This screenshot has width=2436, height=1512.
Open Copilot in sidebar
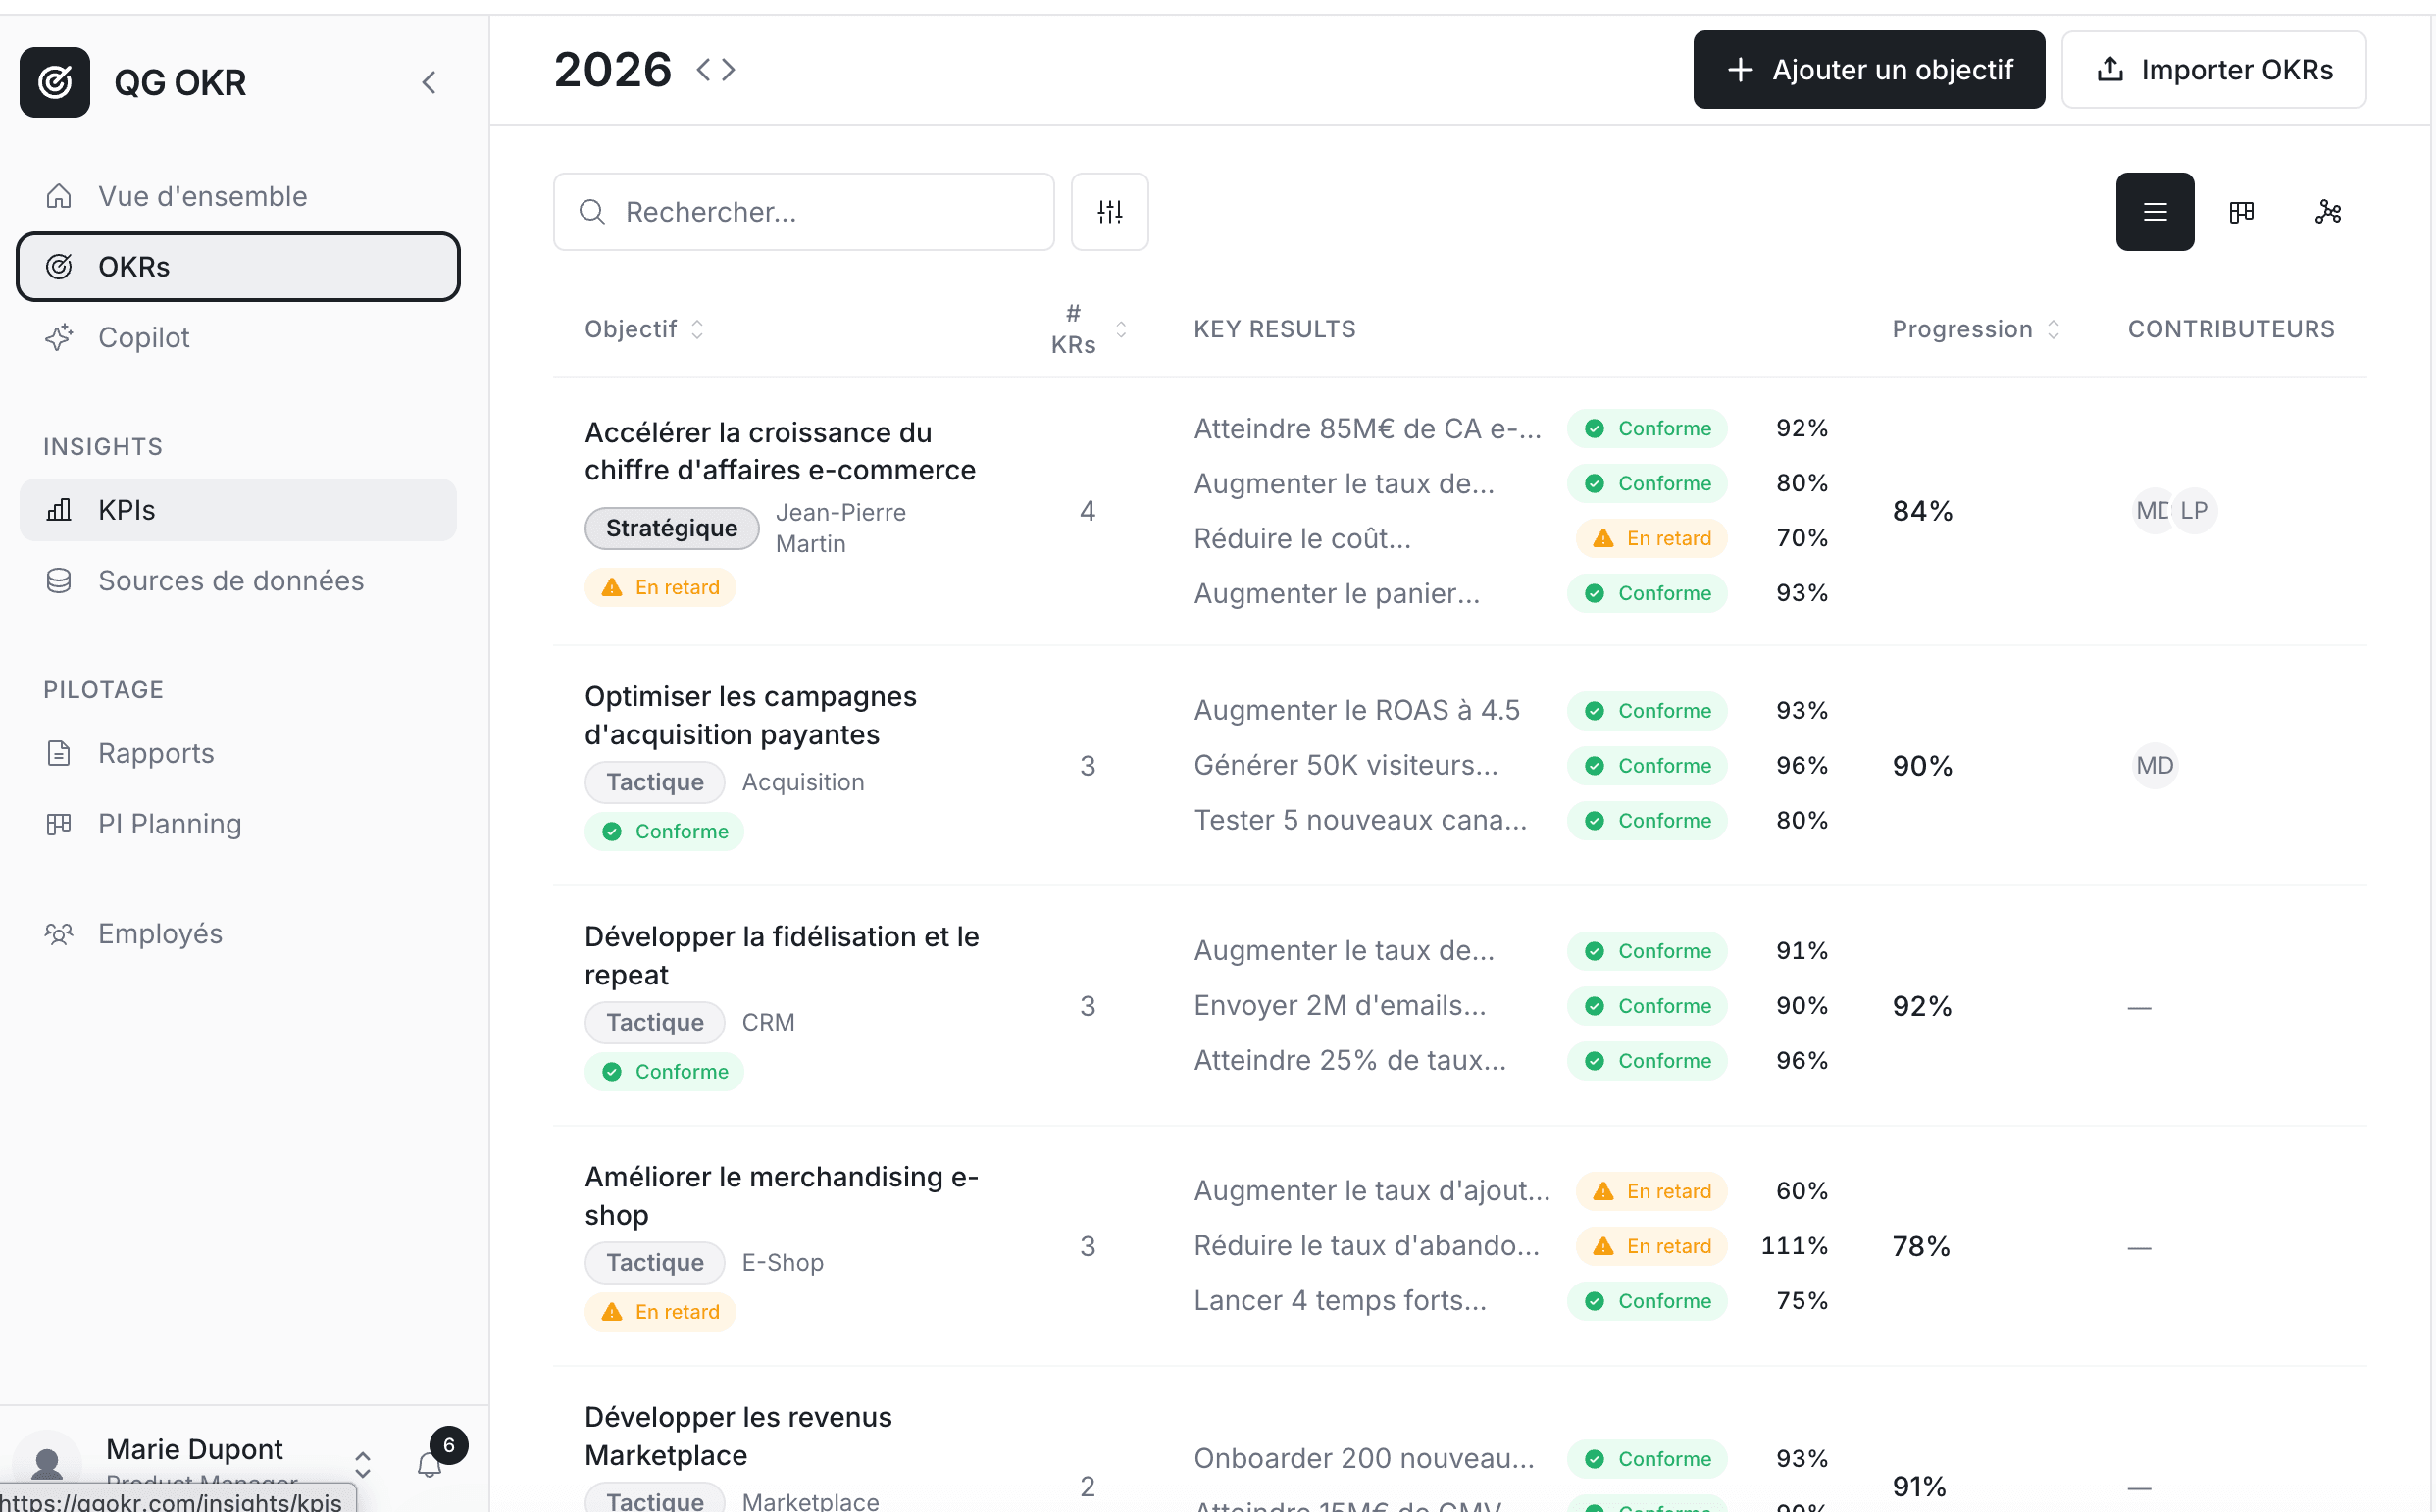(143, 337)
